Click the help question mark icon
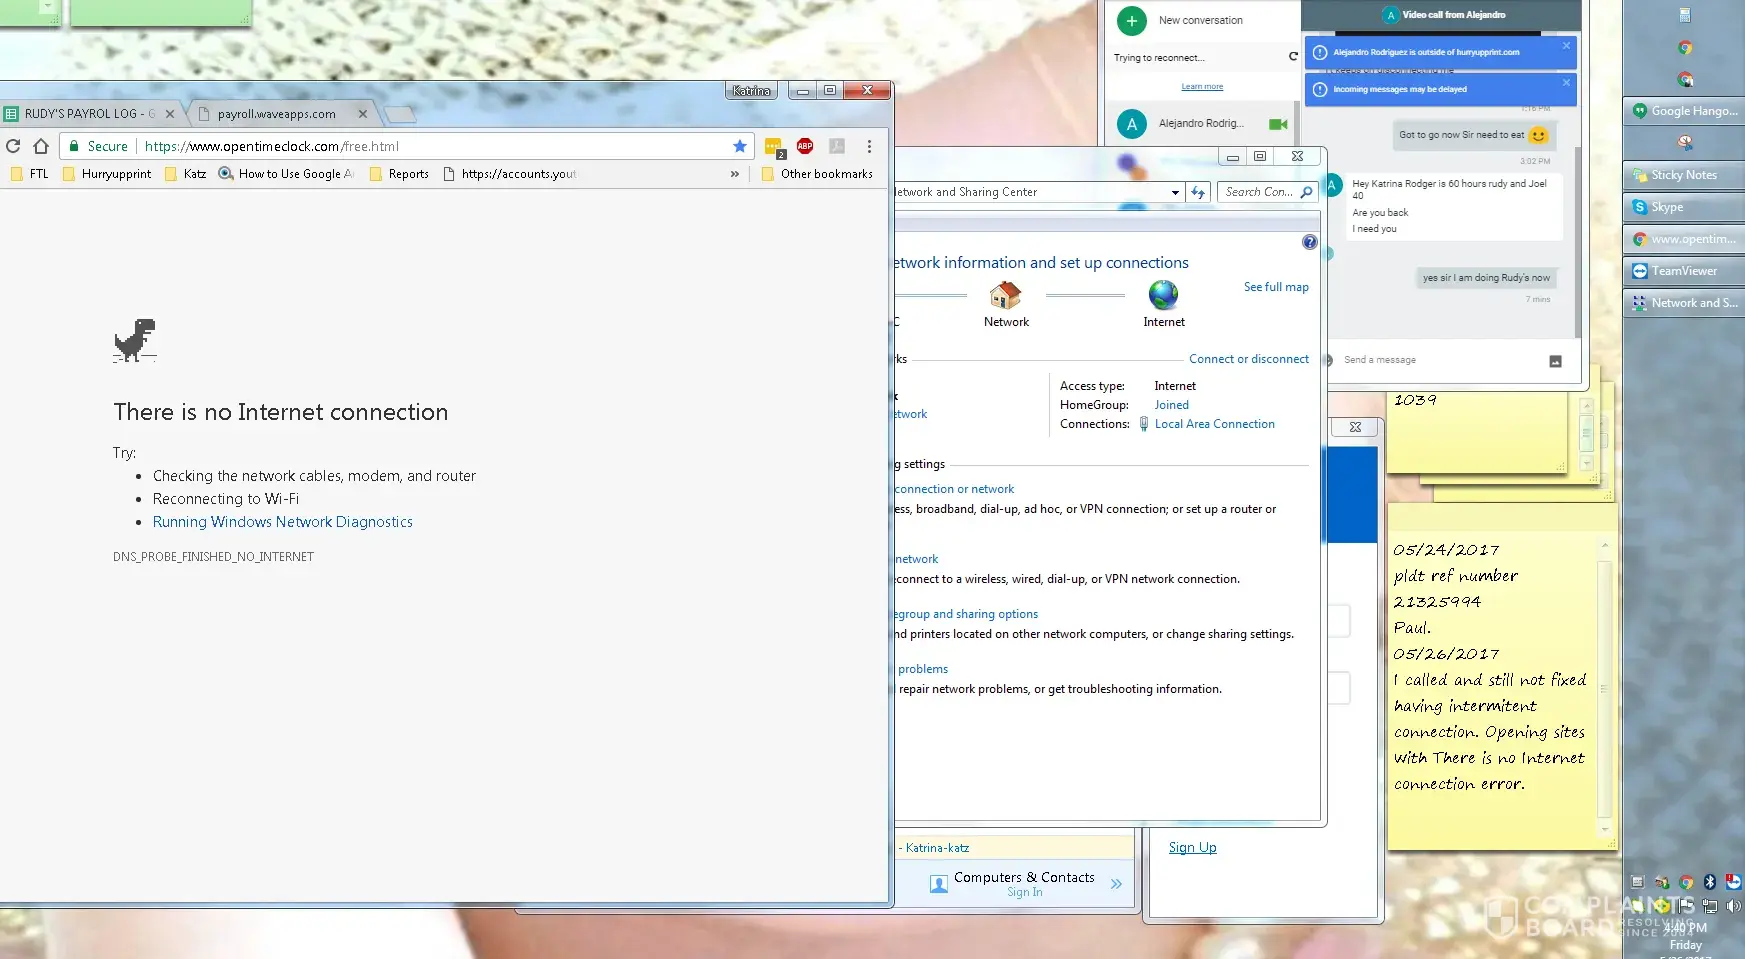 (1309, 242)
